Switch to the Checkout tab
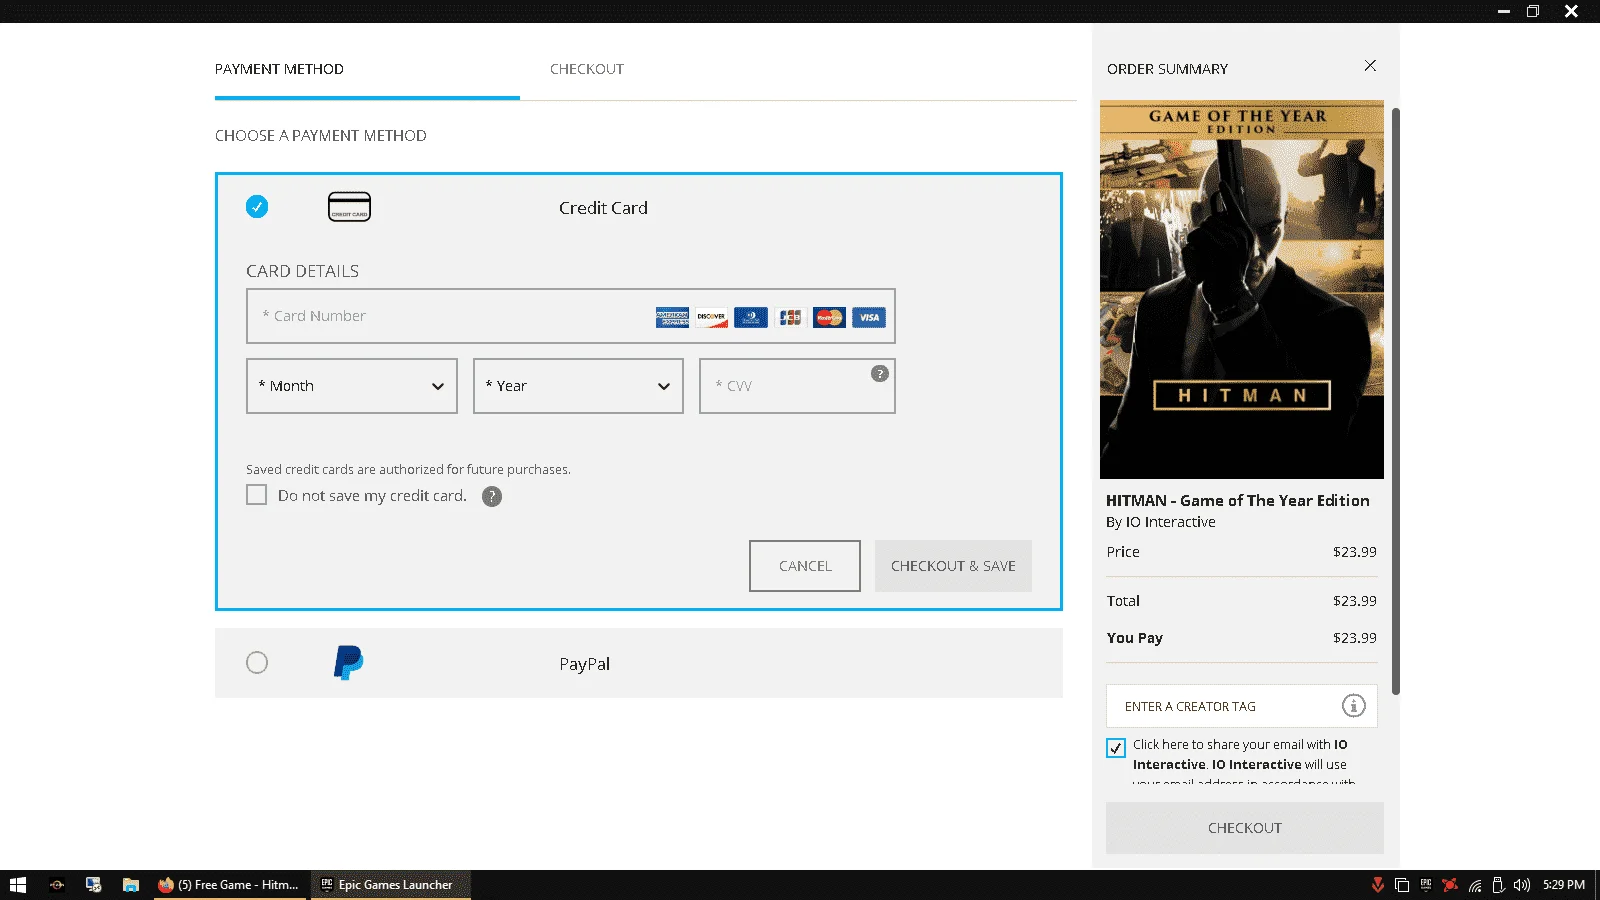Screen dimensions: 1600x900 pos(587,69)
